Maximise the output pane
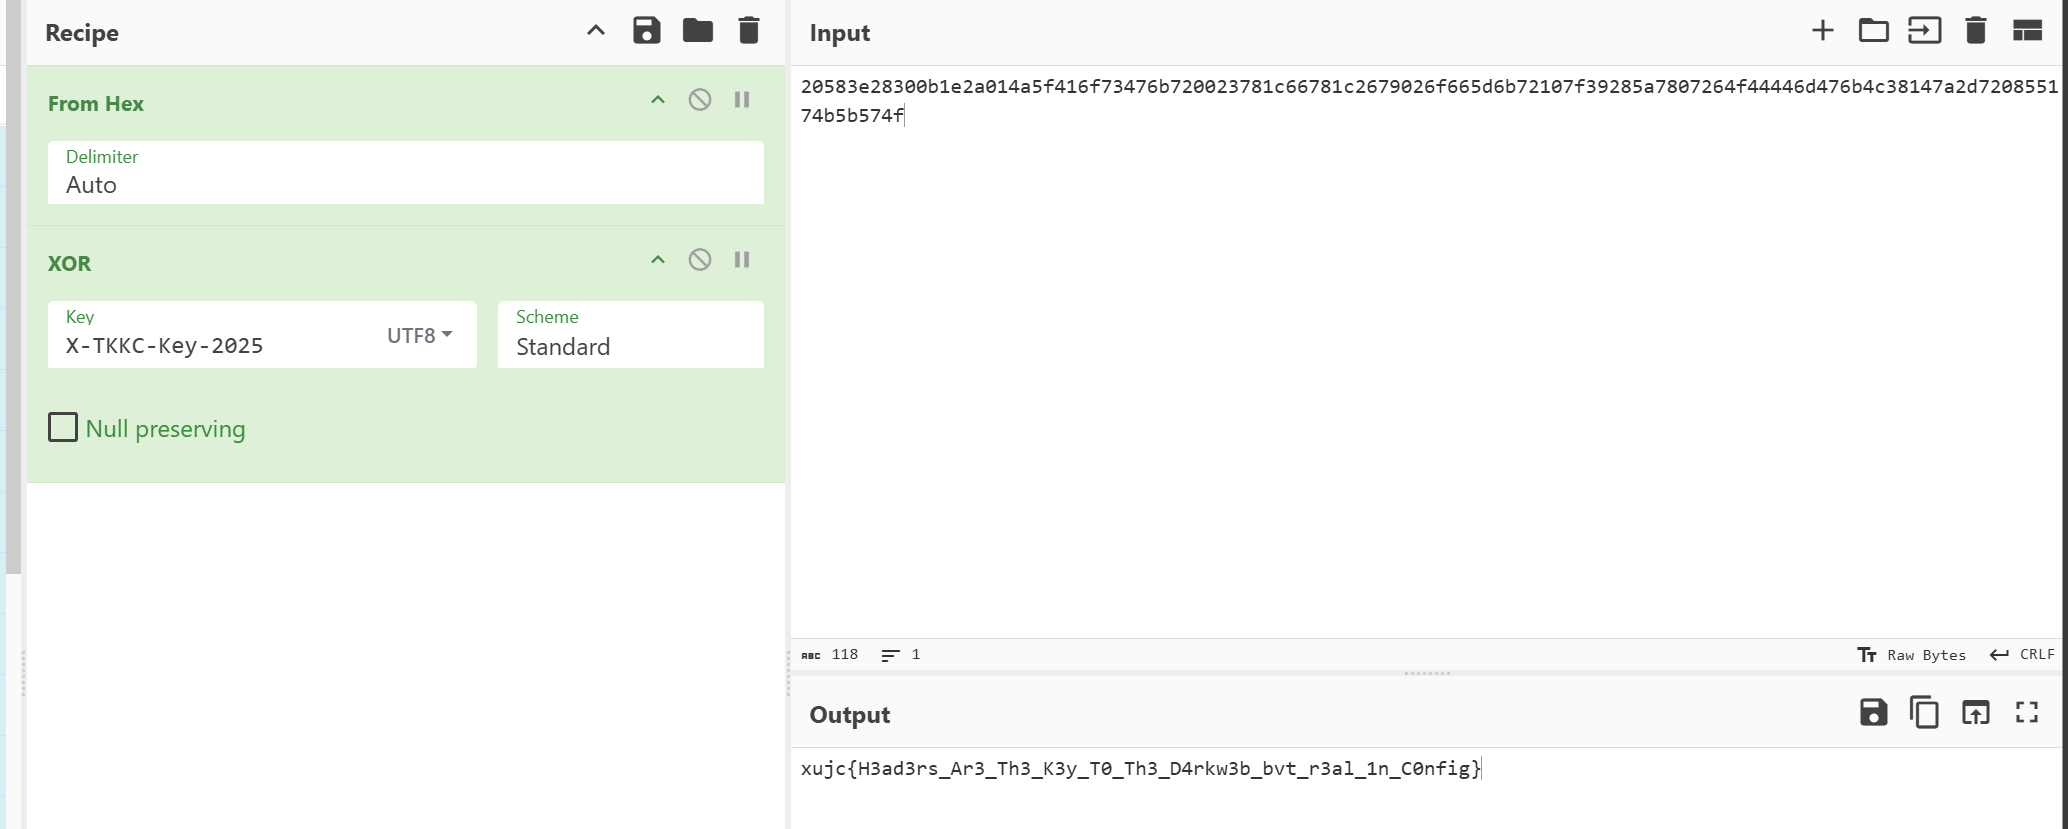Screen dimensions: 2068x829 click(x=2027, y=713)
